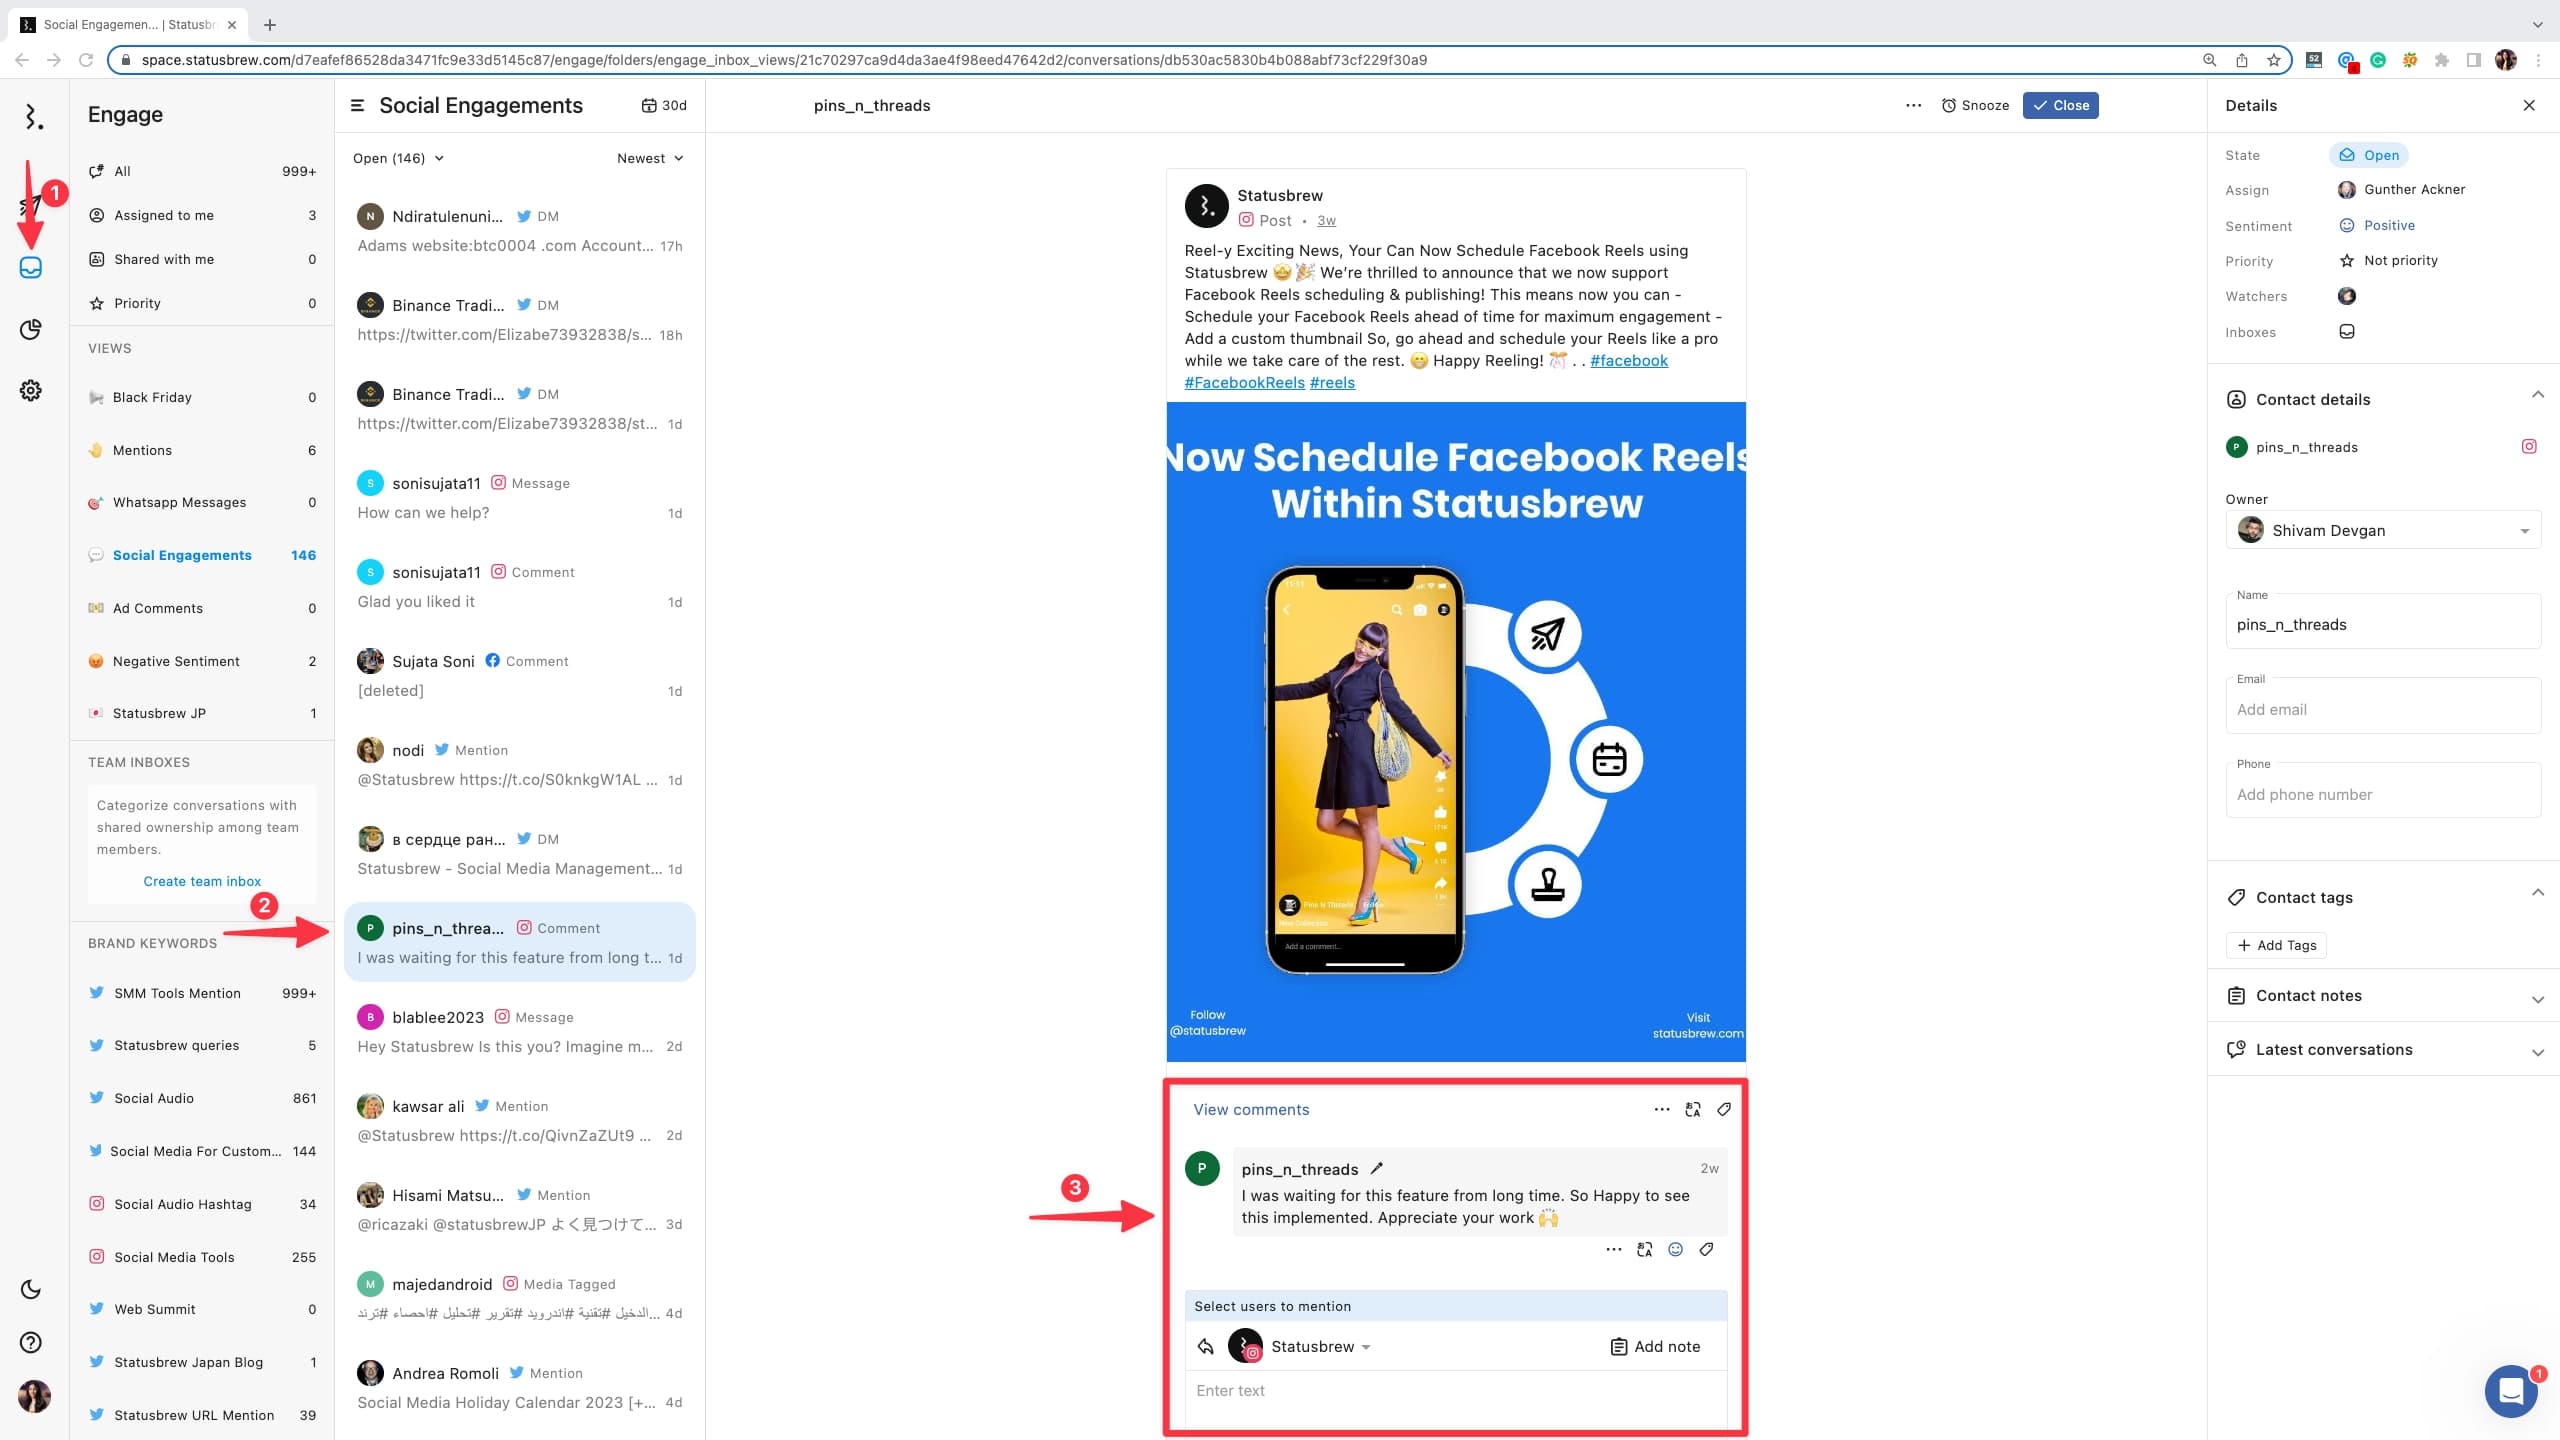Open the Owner dropdown Shivam Devgan

(2383, 530)
